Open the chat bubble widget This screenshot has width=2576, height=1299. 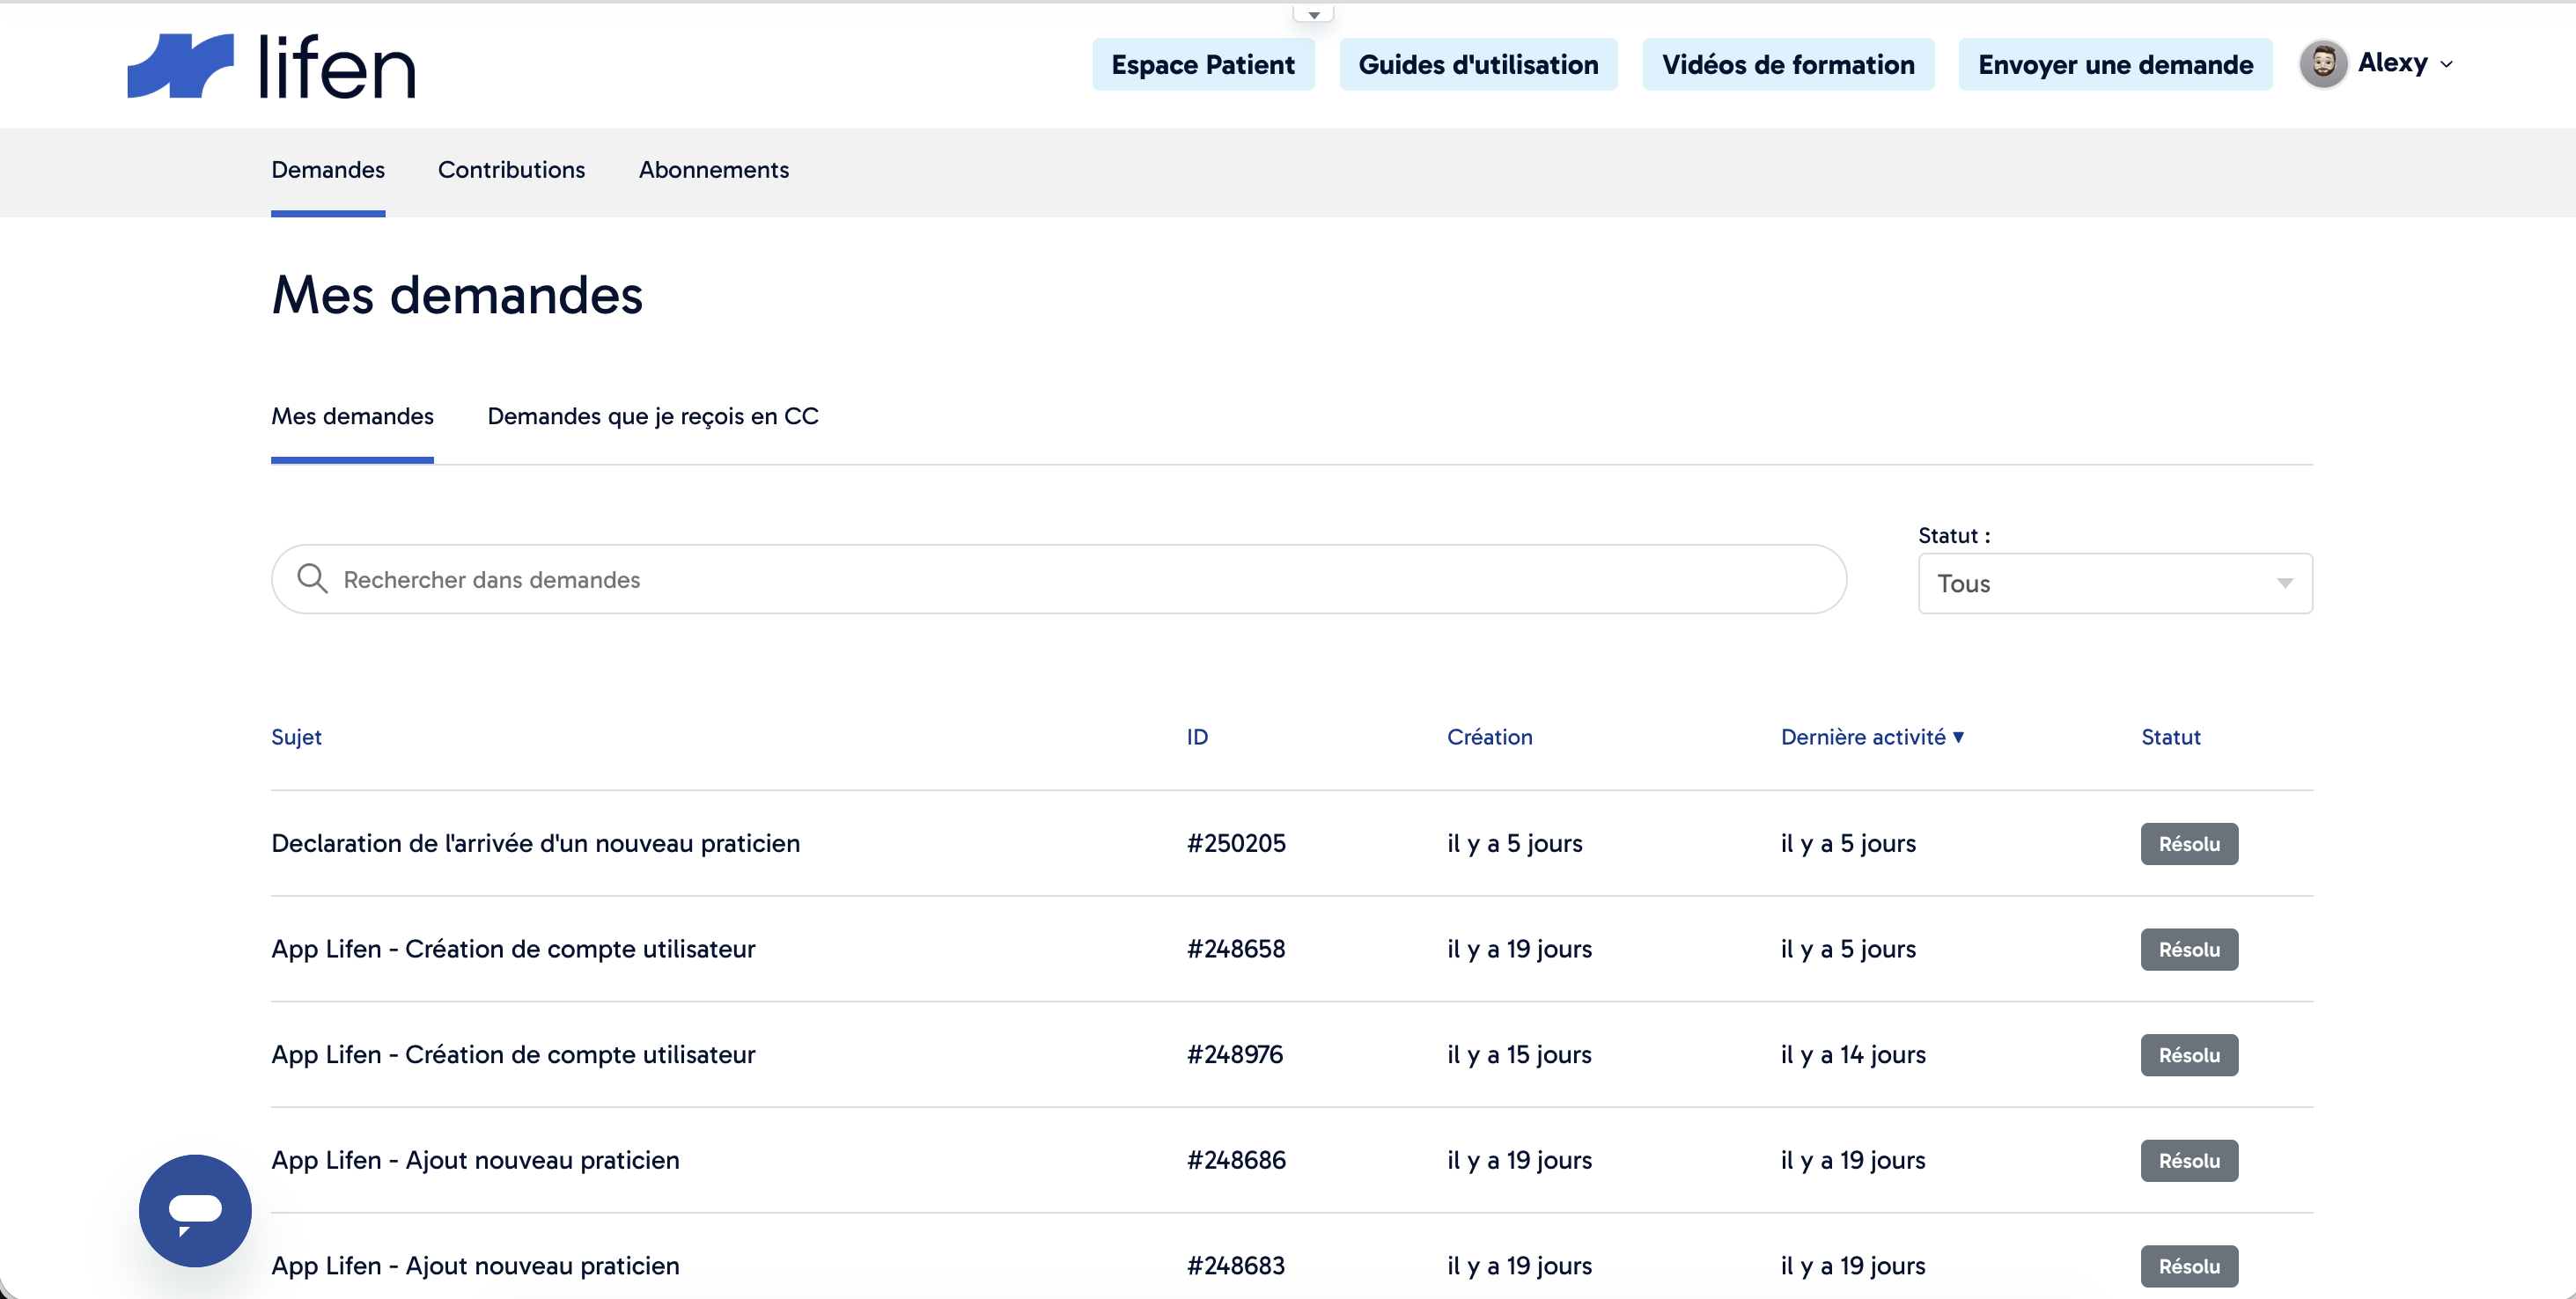tap(195, 1210)
